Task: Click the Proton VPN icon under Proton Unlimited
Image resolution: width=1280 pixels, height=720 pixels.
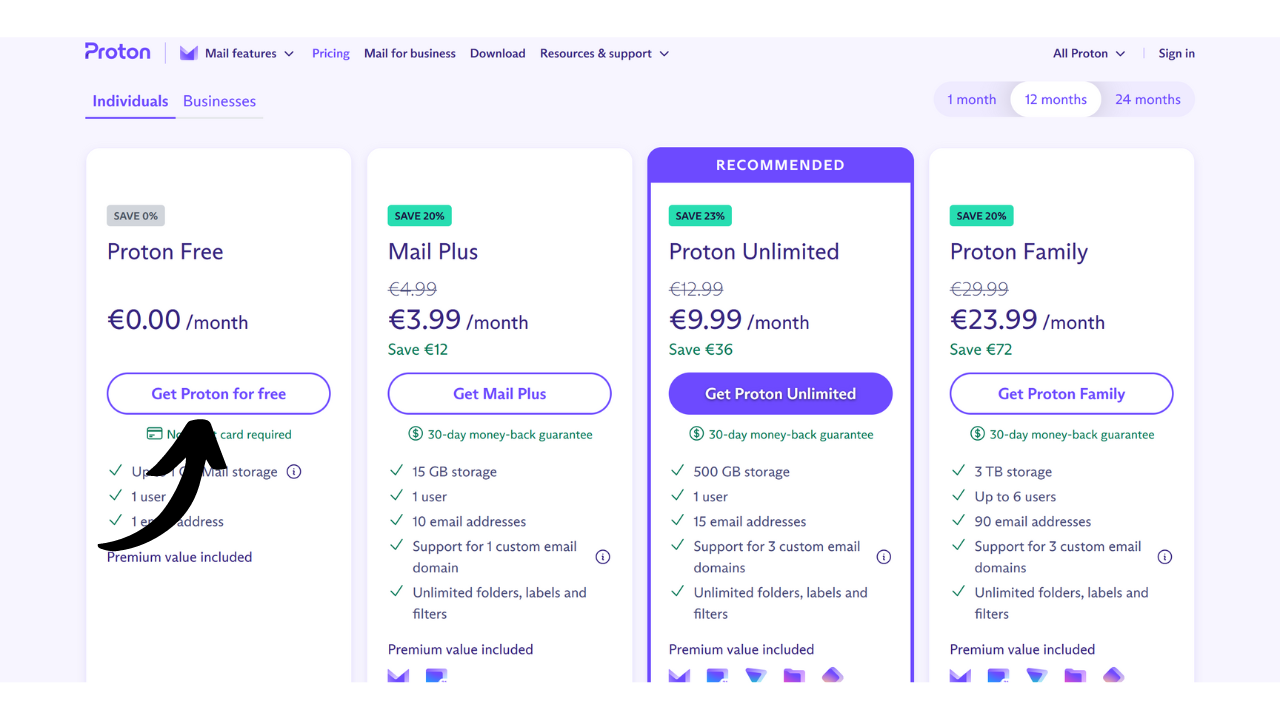Action: (x=756, y=686)
